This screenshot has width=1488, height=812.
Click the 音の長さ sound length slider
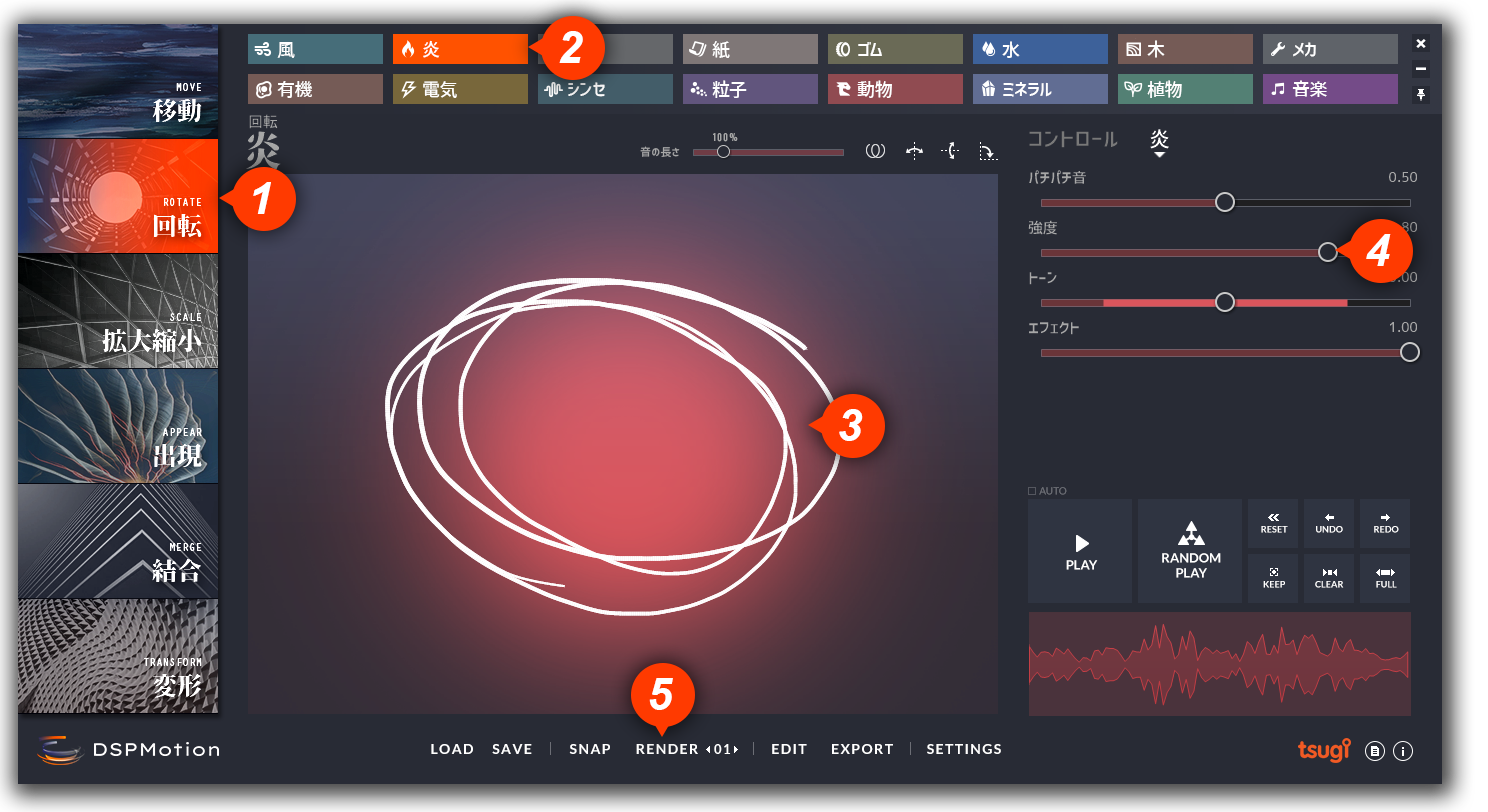768,152
